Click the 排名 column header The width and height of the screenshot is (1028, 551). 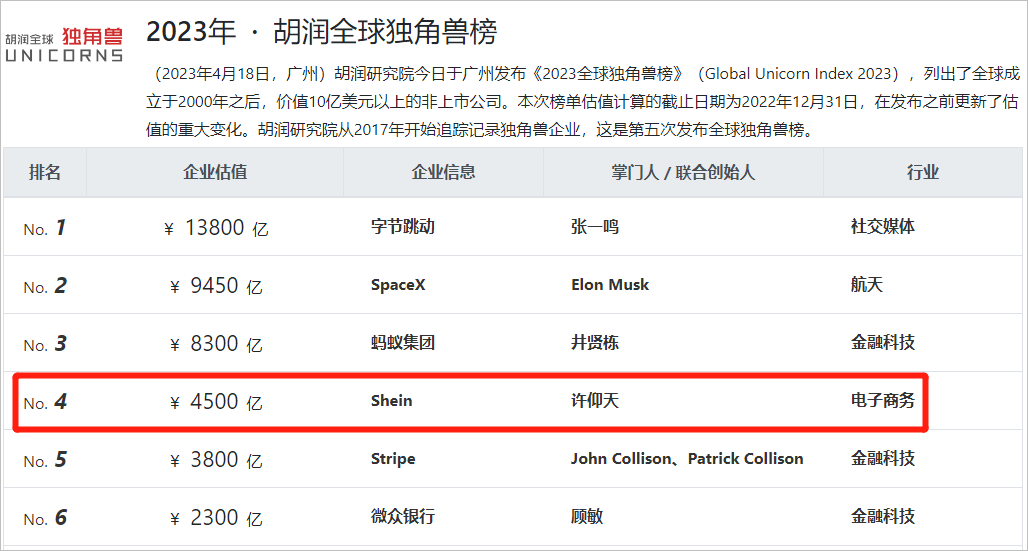[x=45, y=172]
